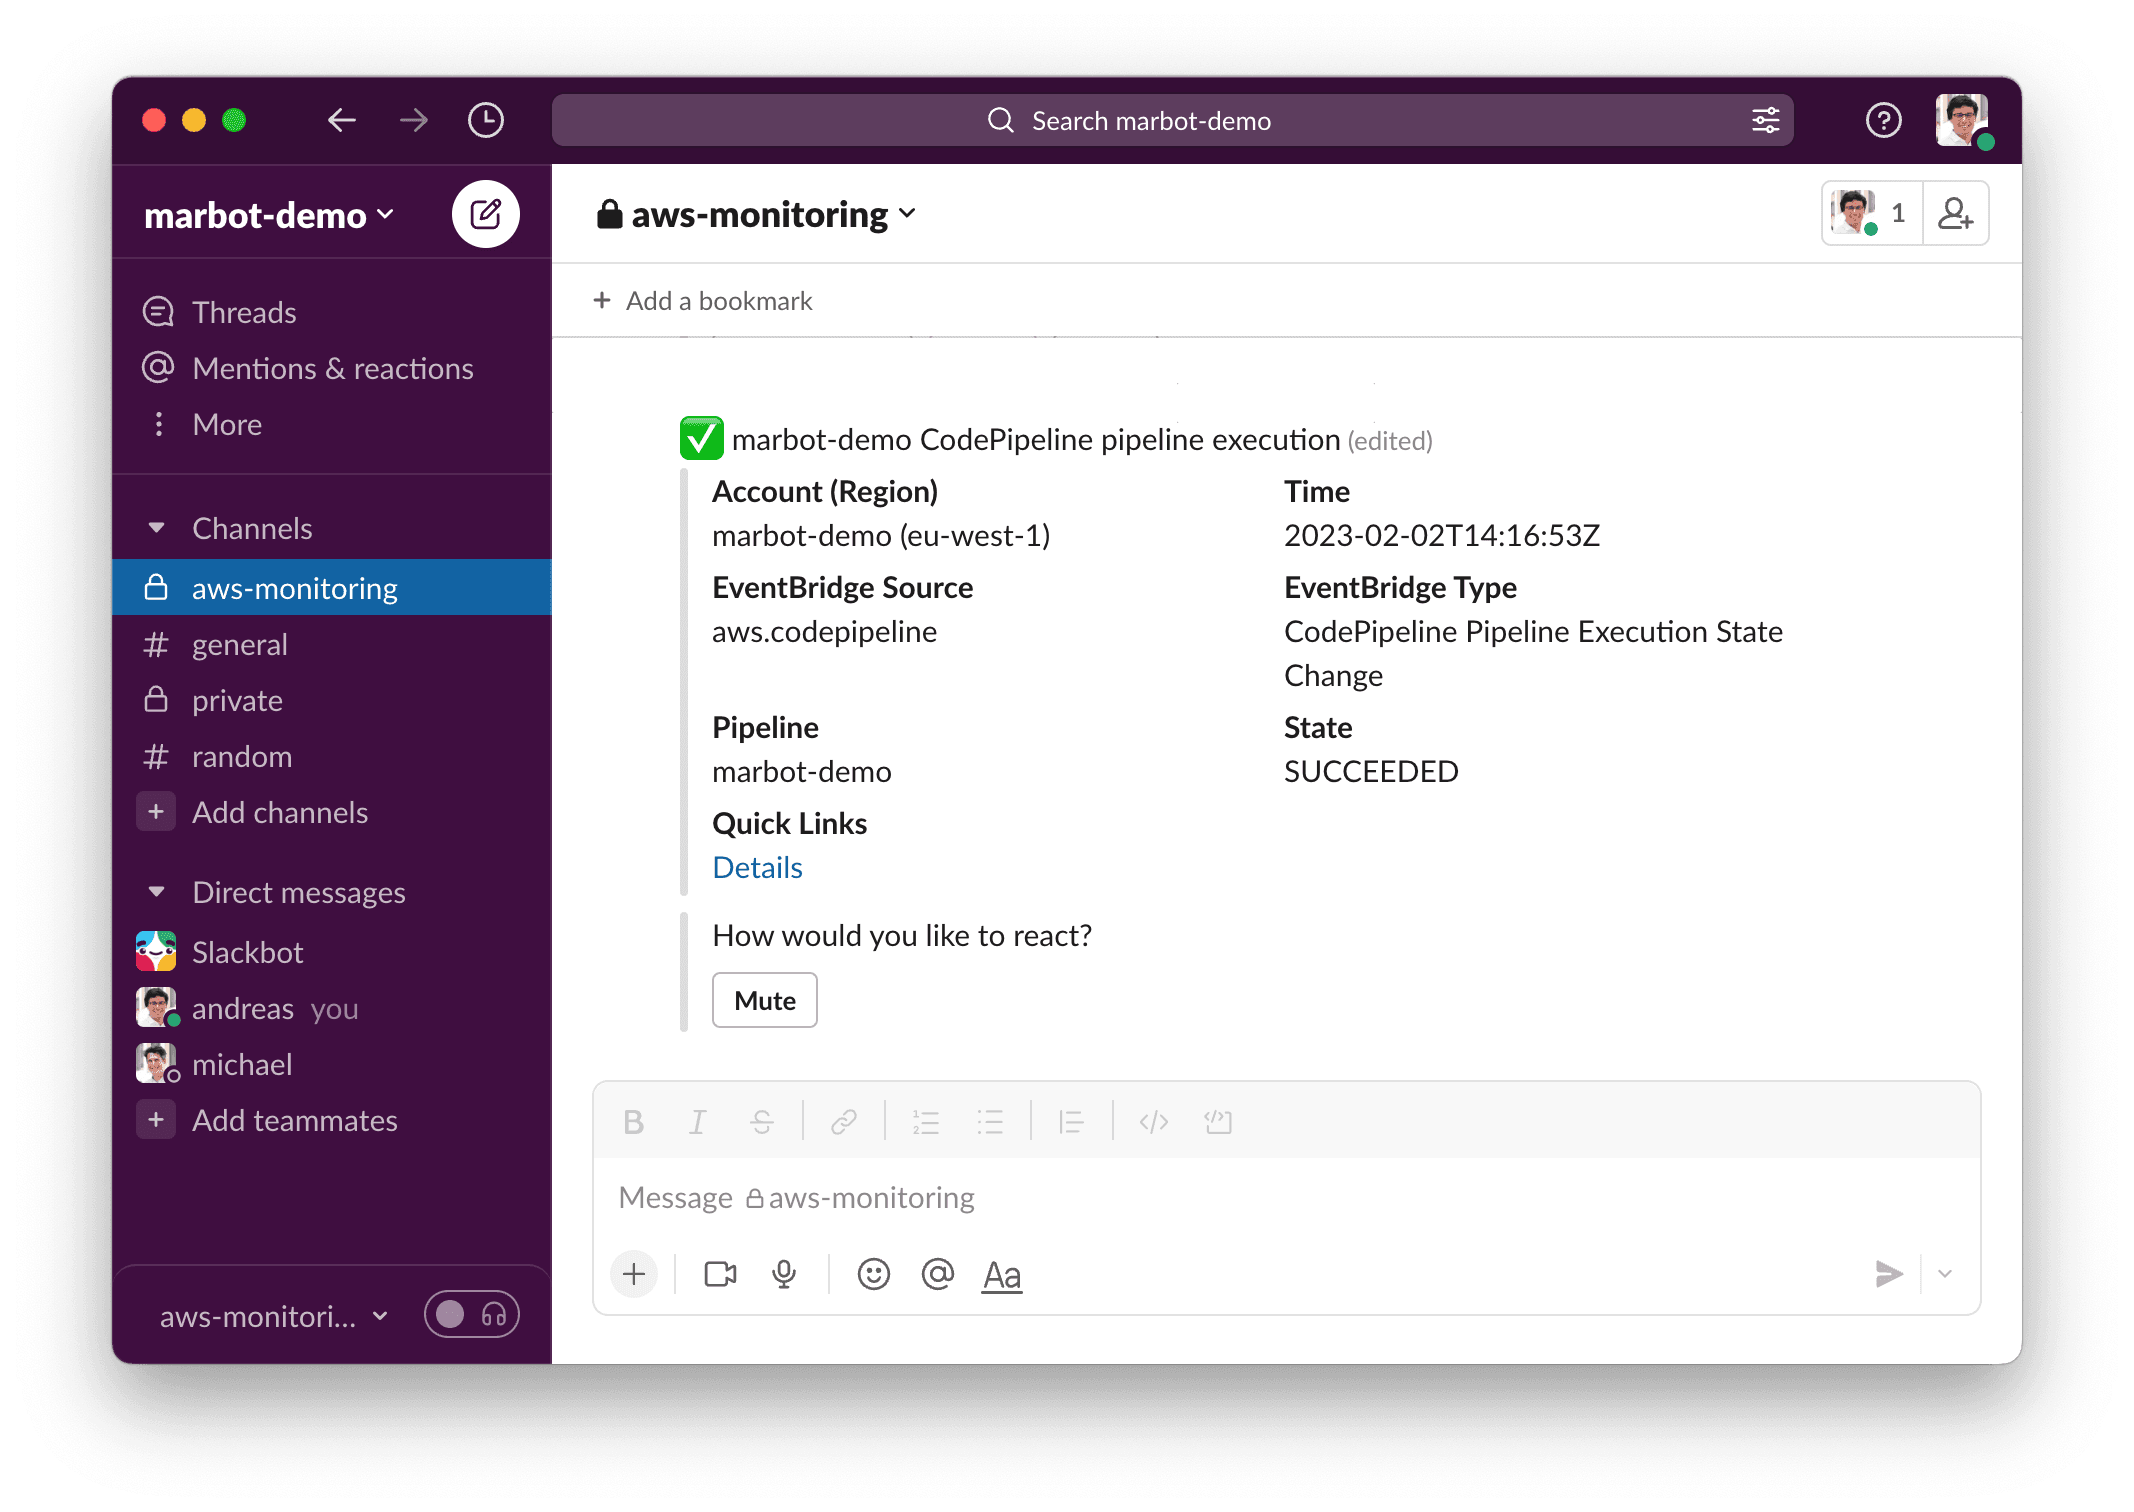
Task: Expand More sidebar options
Action: [332, 424]
